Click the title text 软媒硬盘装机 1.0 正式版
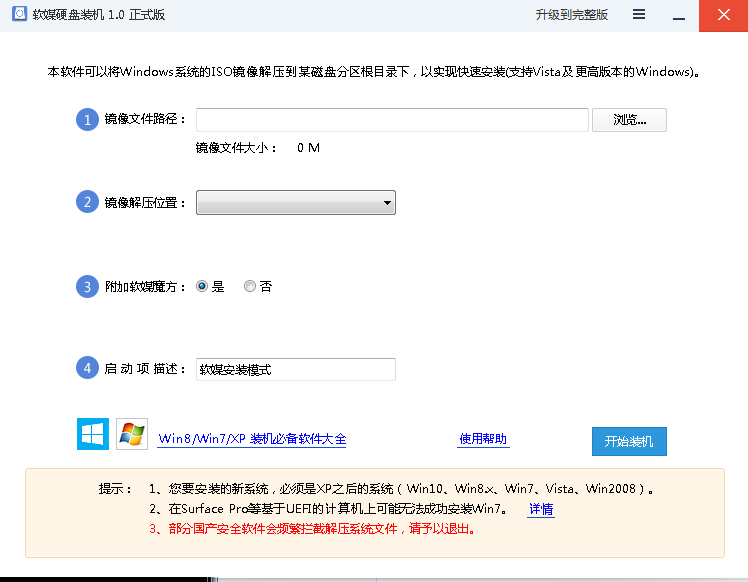The width and height of the screenshot is (748, 582). pyautogui.click(x=99, y=15)
